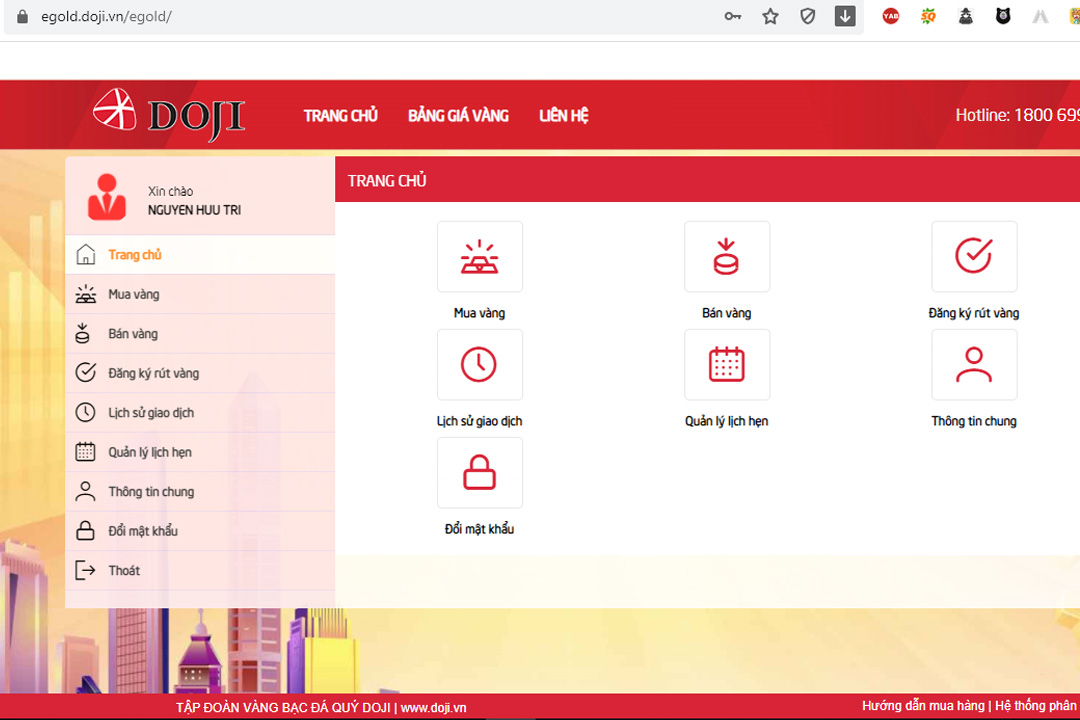The height and width of the screenshot is (720, 1080).
Task: Open LIÊN HỆ in top navigation
Action: click(563, 116)
